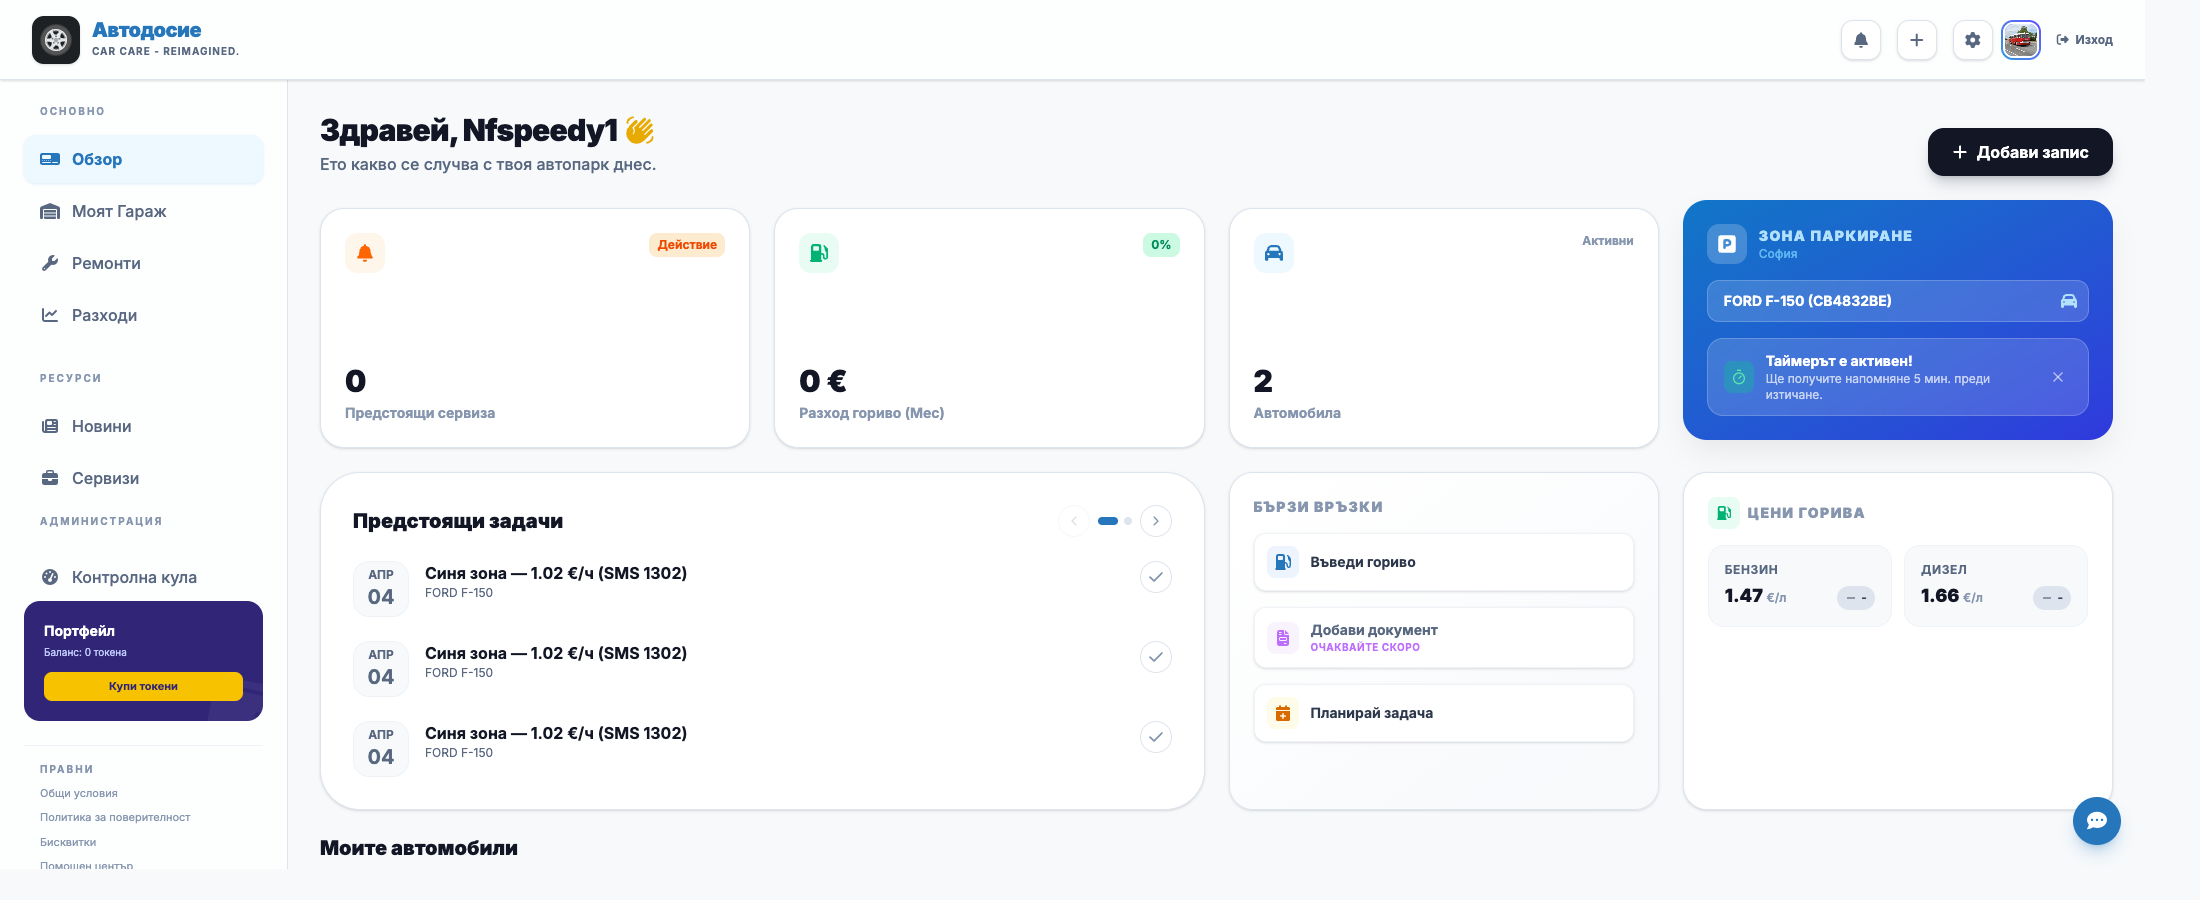Mark first Синя зона task as done
This screenshot has height=900, width=2200.
coord(1156,577)
